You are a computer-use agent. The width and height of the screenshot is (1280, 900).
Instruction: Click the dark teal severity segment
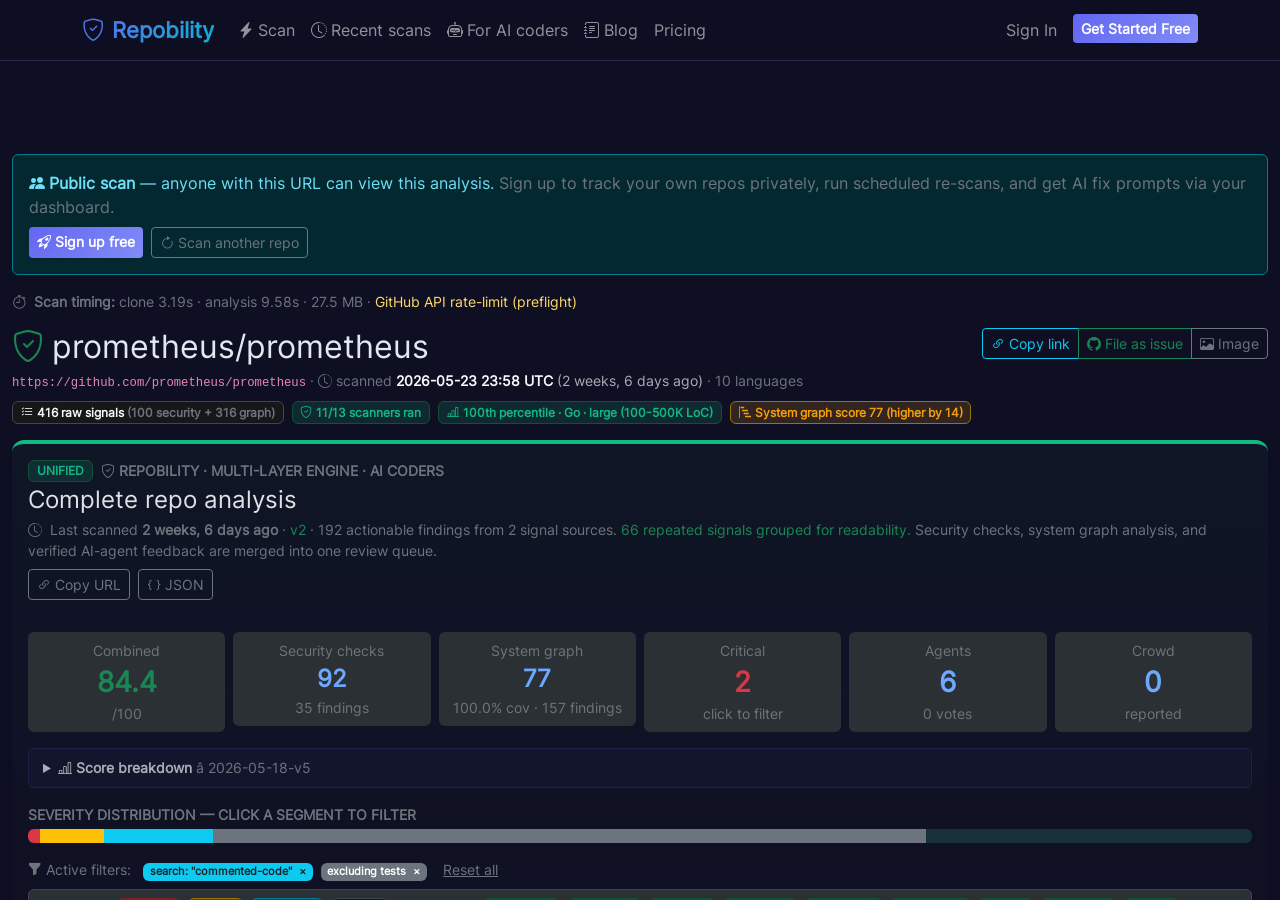coord(1089,836)
